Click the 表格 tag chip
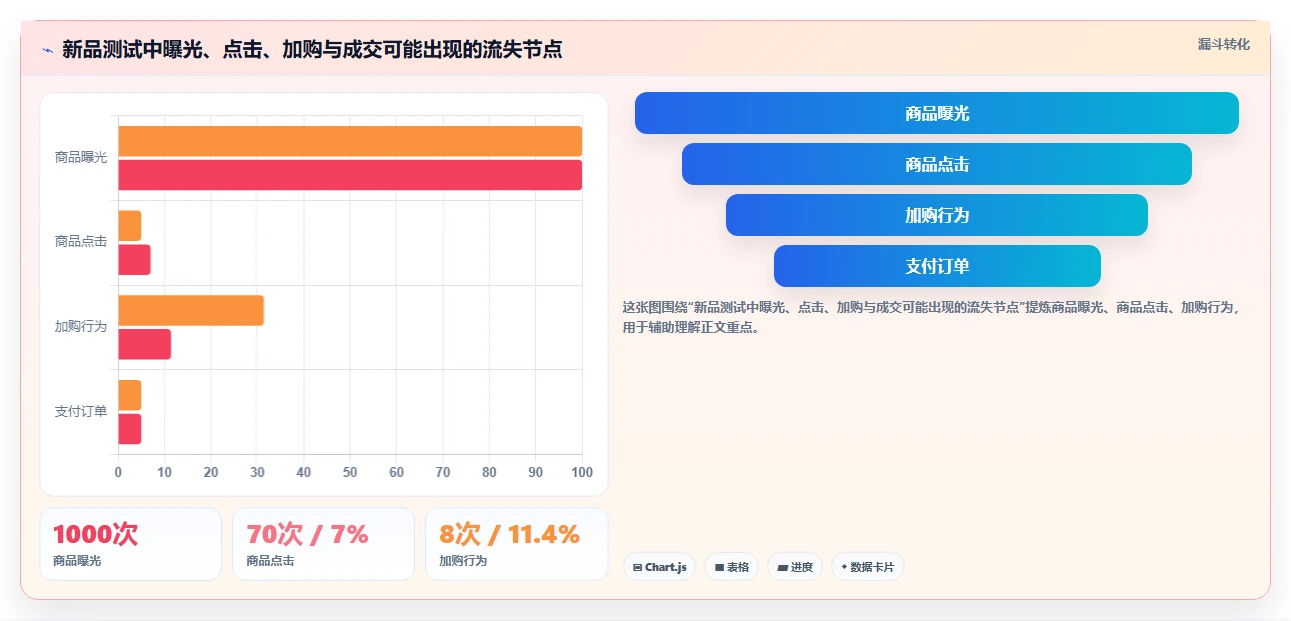 point(731,567)
